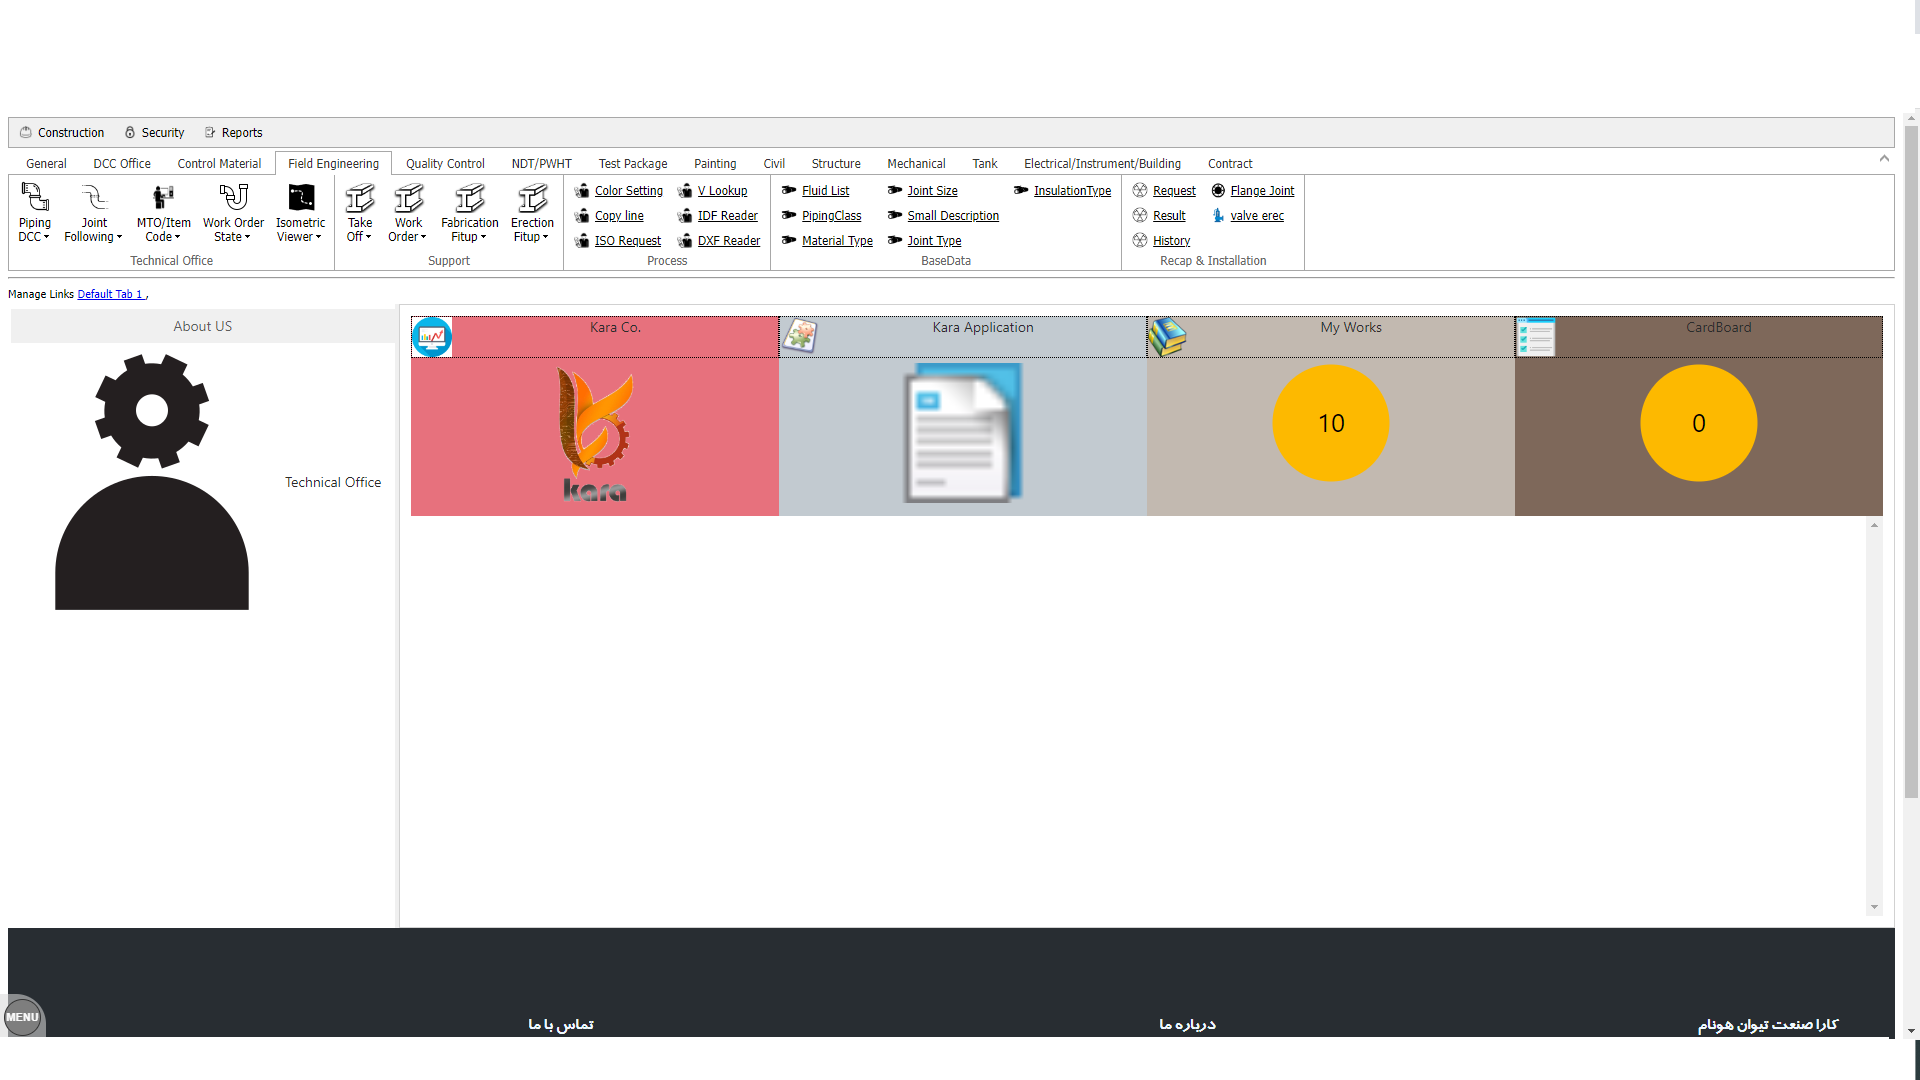Image resolution: width=1920 pixels, height=1080 pixels.
Task: Click the valve erec icon
Action: (x=1218, y=215)
